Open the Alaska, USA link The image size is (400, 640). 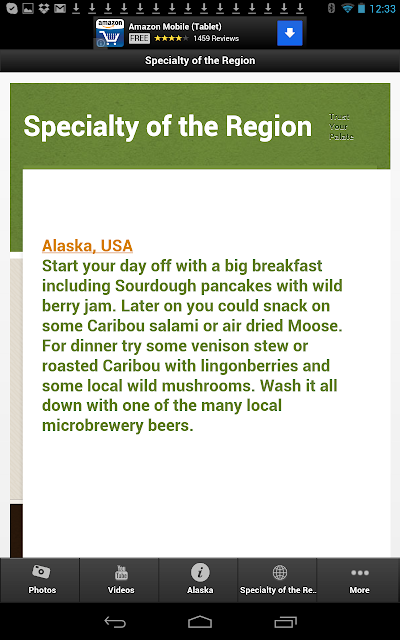click(87, 246)
